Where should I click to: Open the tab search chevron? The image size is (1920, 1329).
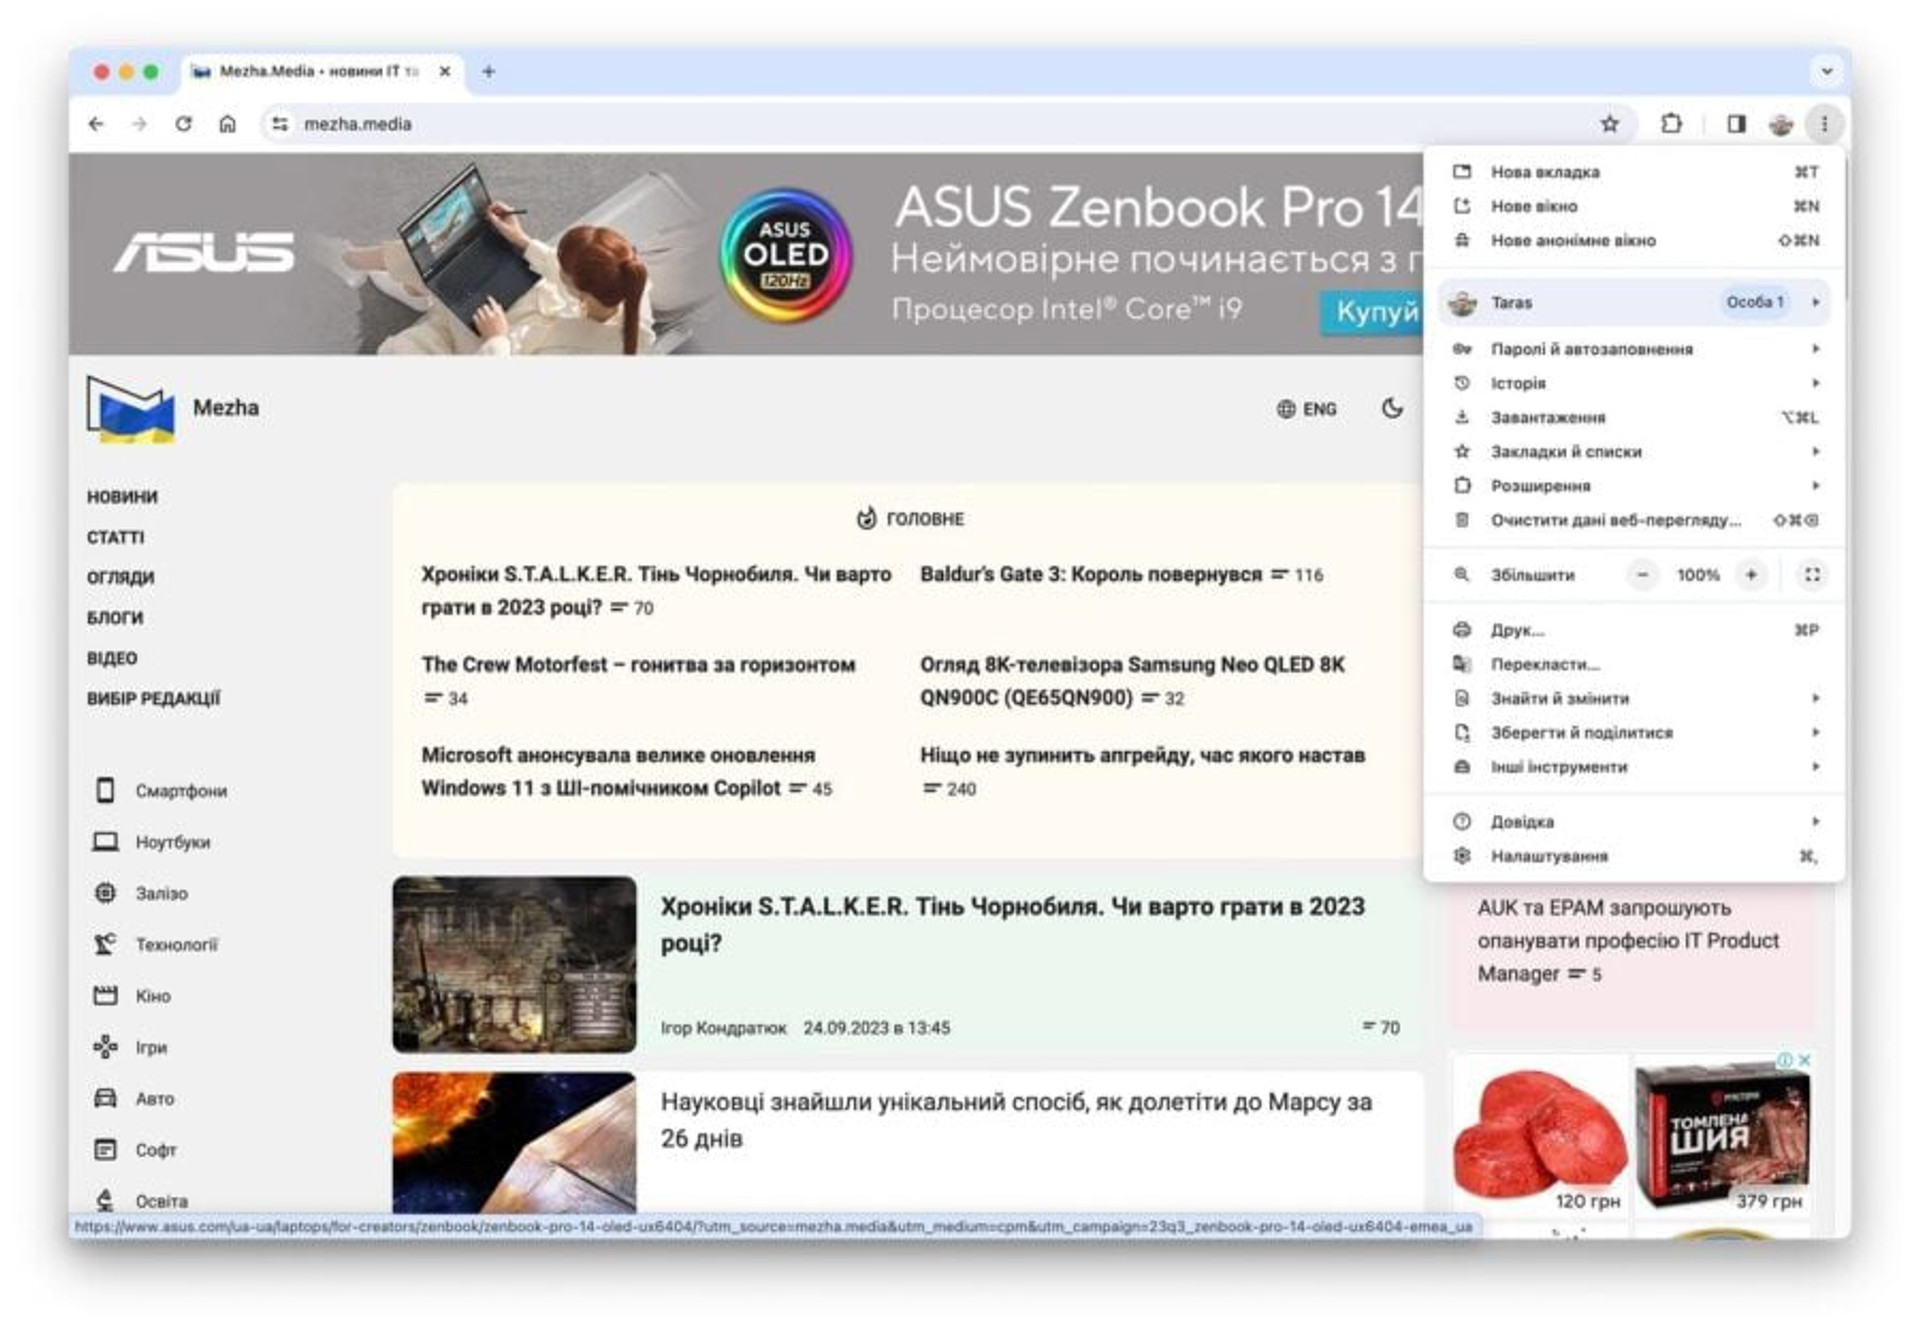click(x=1827, y=71)
